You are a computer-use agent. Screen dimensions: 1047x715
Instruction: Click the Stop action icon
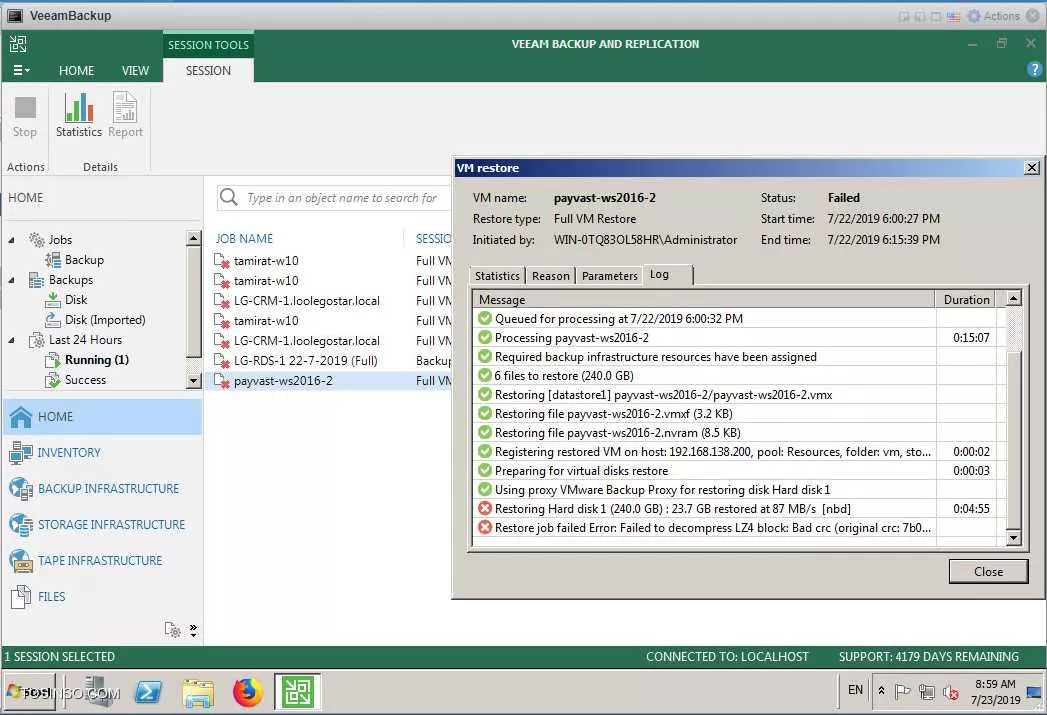point(25,115)
